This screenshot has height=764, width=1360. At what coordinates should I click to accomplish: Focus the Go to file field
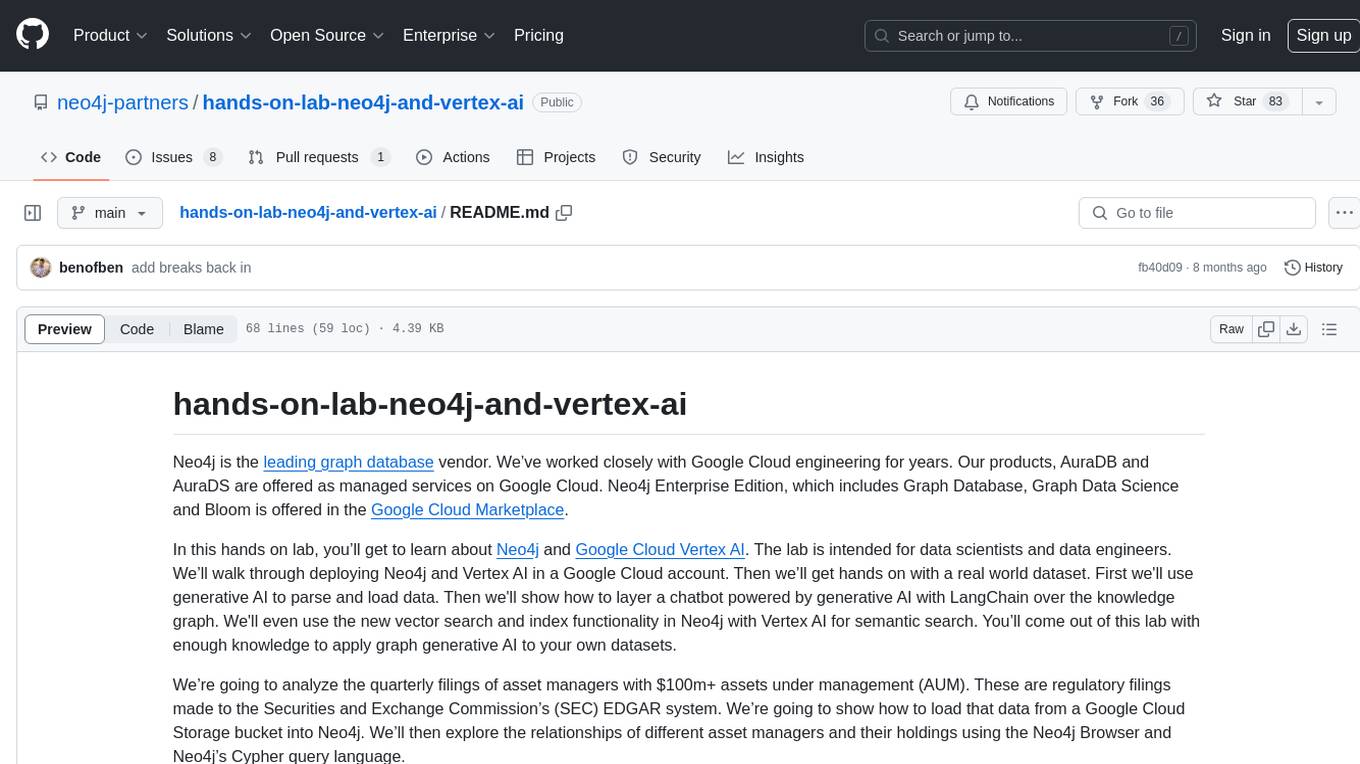point(1197,213)
